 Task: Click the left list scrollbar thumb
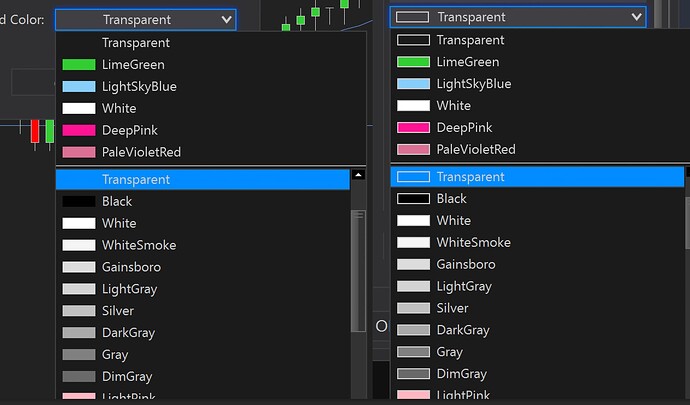[358, 270]
